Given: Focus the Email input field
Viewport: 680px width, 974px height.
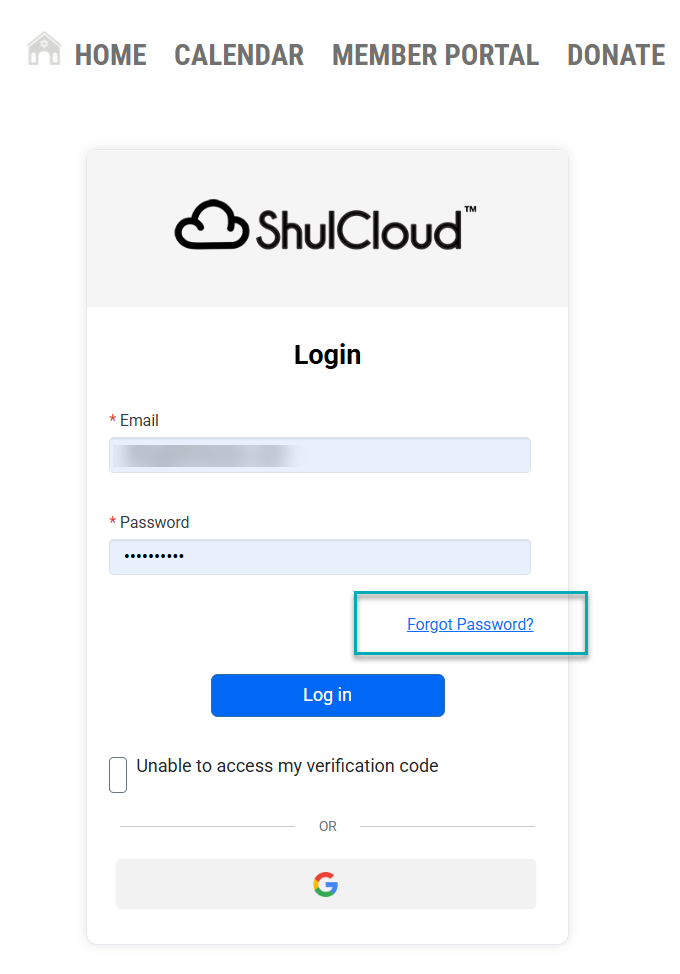Looking at the screenshot, I should (319, 455).
